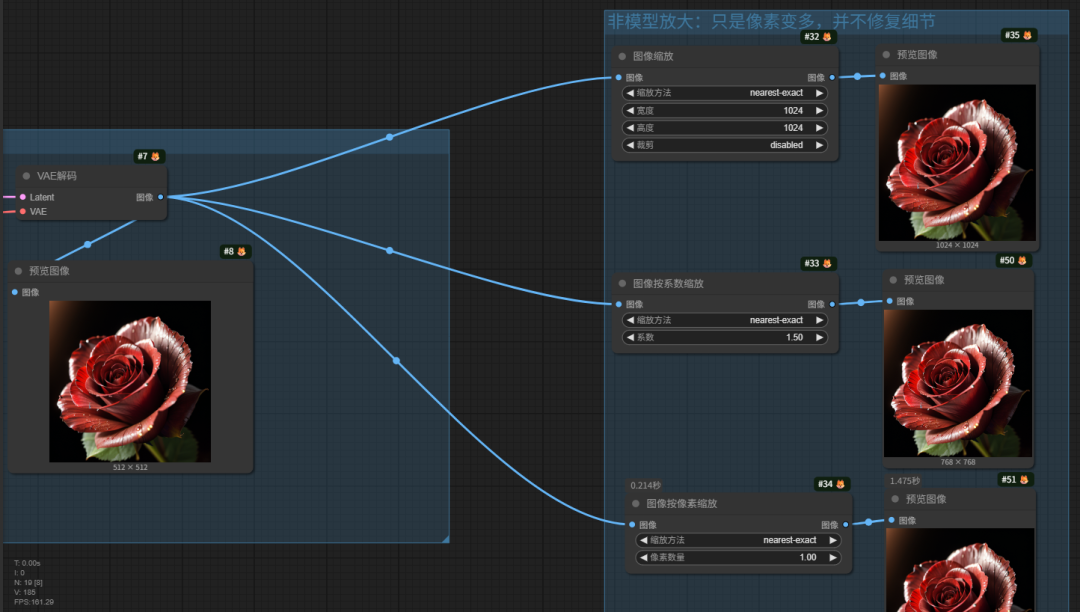Click left arrow of 系数 1.50 field
Image resolution: width=1080 pixels, height=612 pixels.
click(x=630, y=337)
